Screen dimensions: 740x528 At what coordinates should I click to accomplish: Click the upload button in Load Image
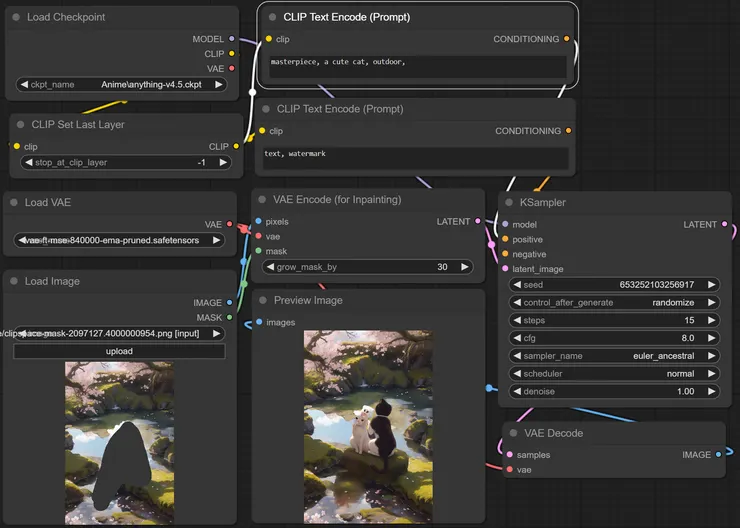[x=119, y=351]
